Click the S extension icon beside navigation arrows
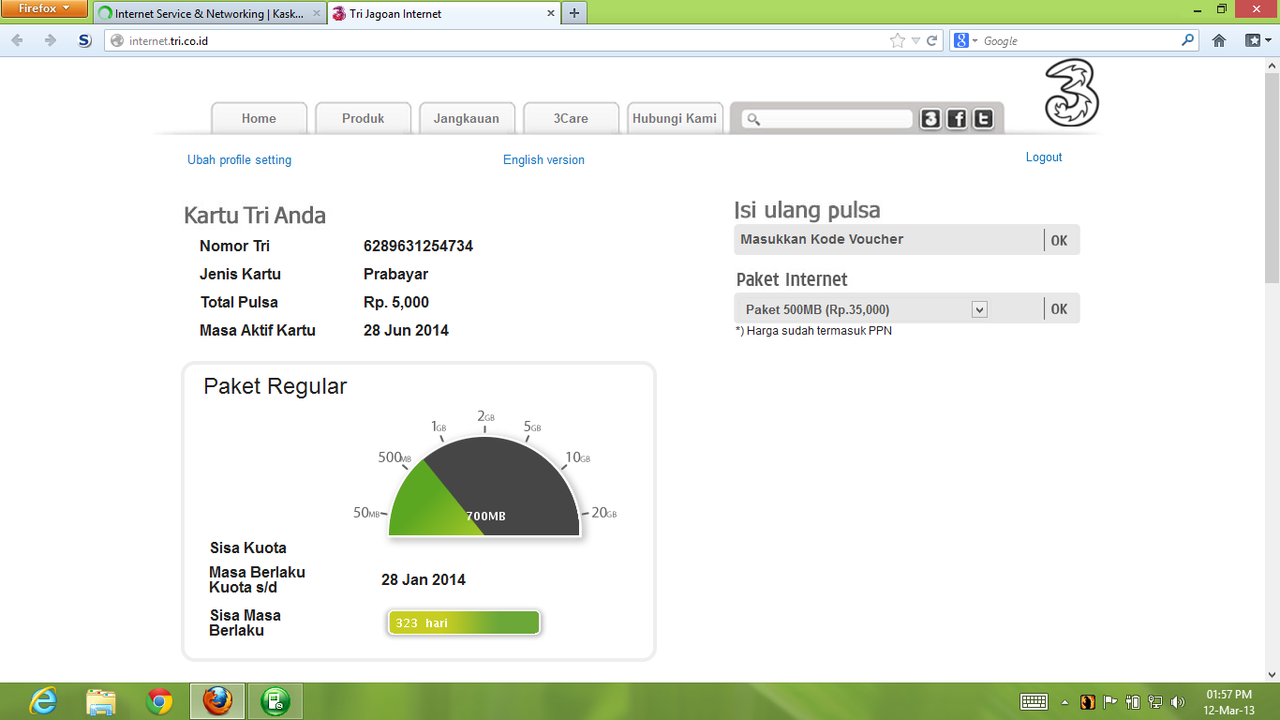The height and width of the screenshot is (720, 1280). coord(85,41)
